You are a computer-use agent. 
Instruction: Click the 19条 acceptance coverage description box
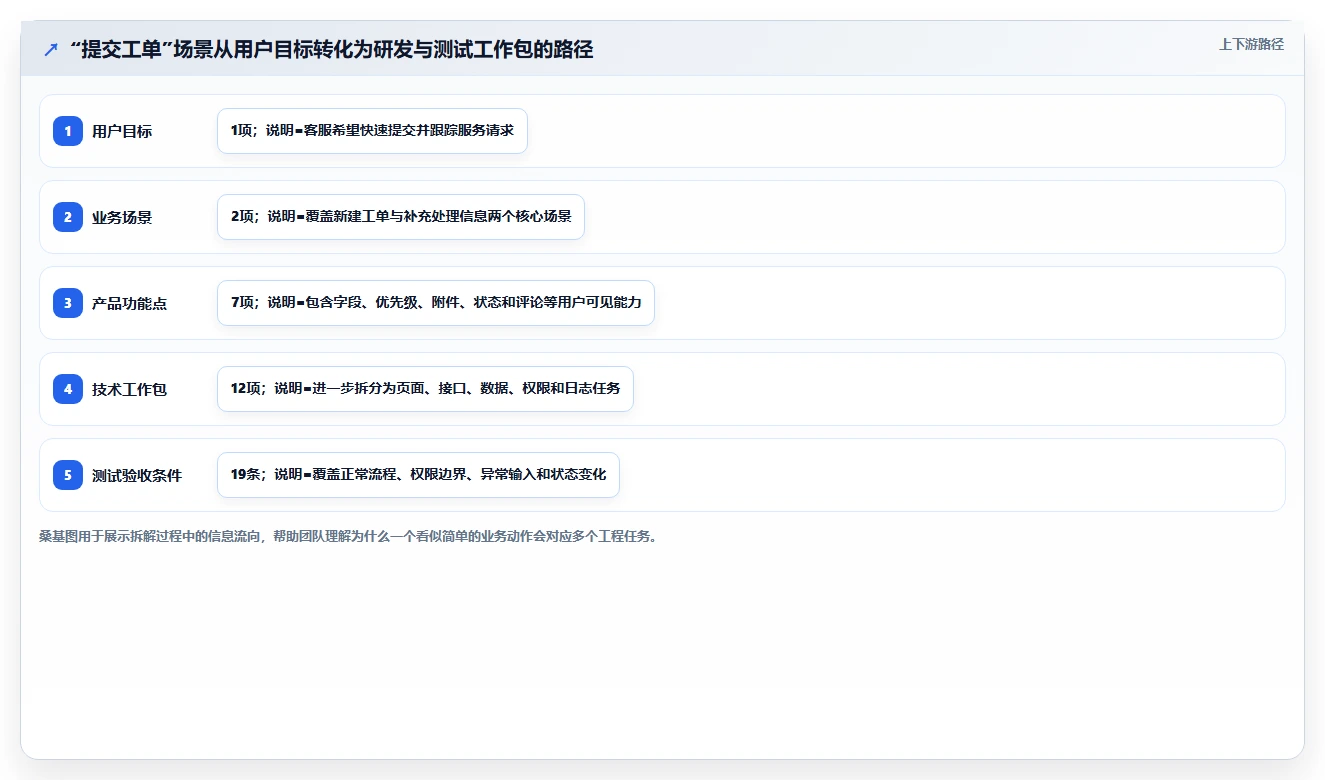coord(418,475)
